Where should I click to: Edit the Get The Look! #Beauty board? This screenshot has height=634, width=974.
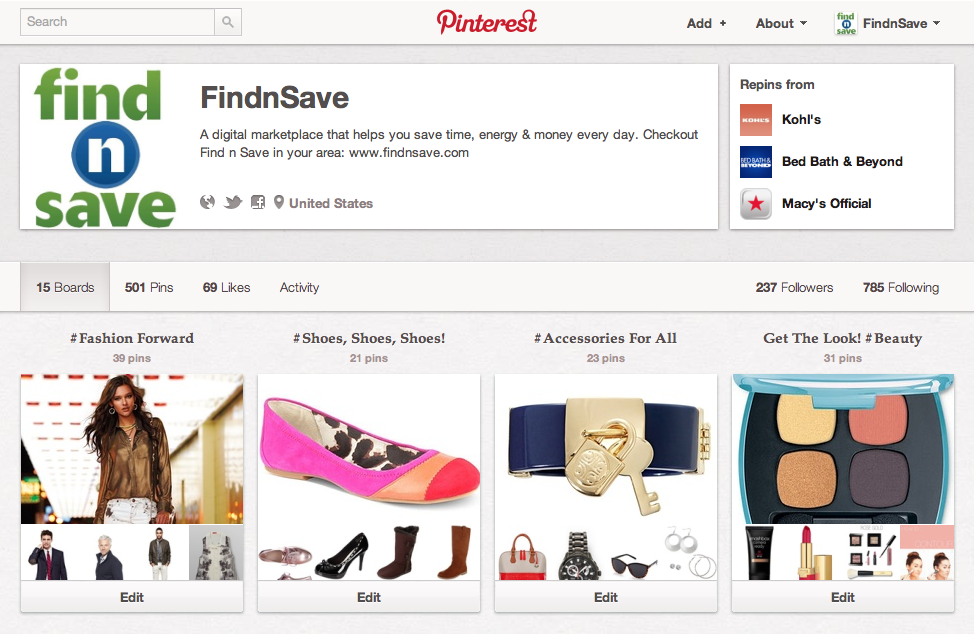[843, 597]
